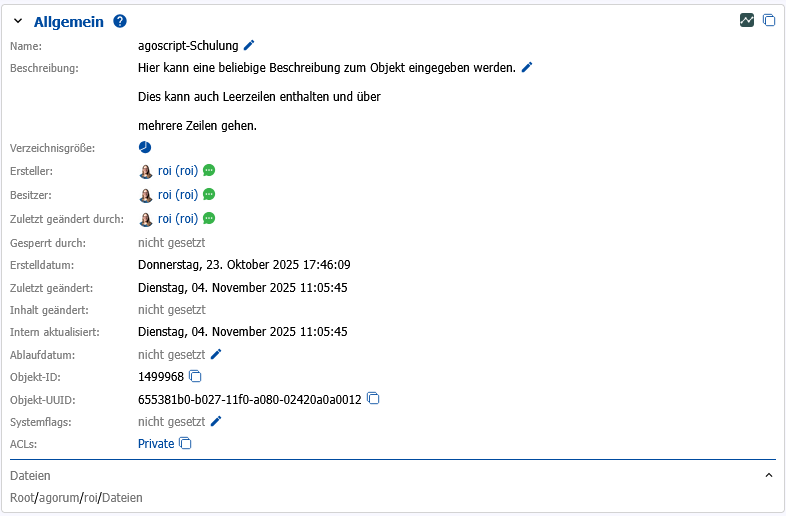Viewport: 786px width, 516px height.
Task: Open chat bubble next to Besitzer roi
Action: coord(209,194)
